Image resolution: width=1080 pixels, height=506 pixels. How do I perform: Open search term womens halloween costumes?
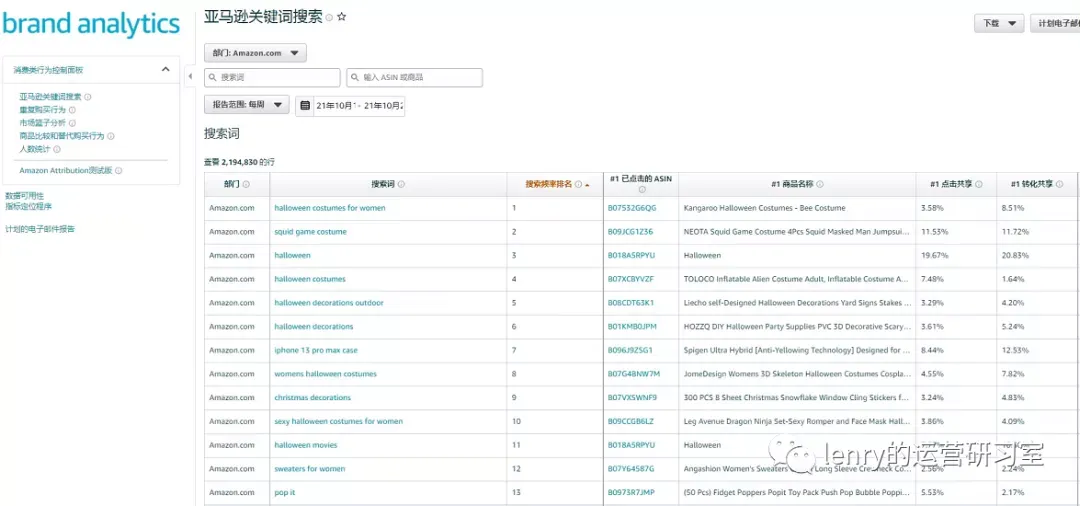[326, 375]
